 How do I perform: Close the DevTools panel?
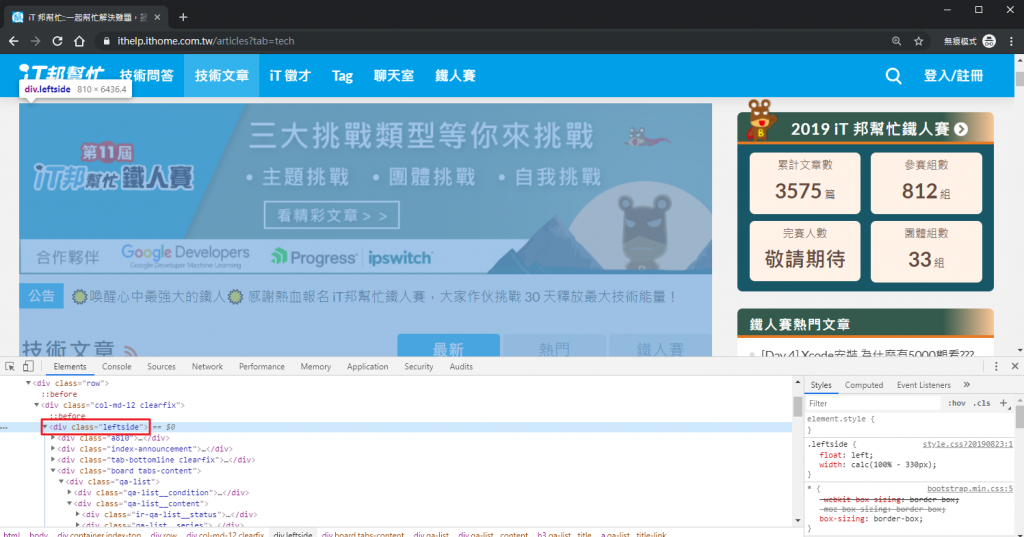(1015, 366)
